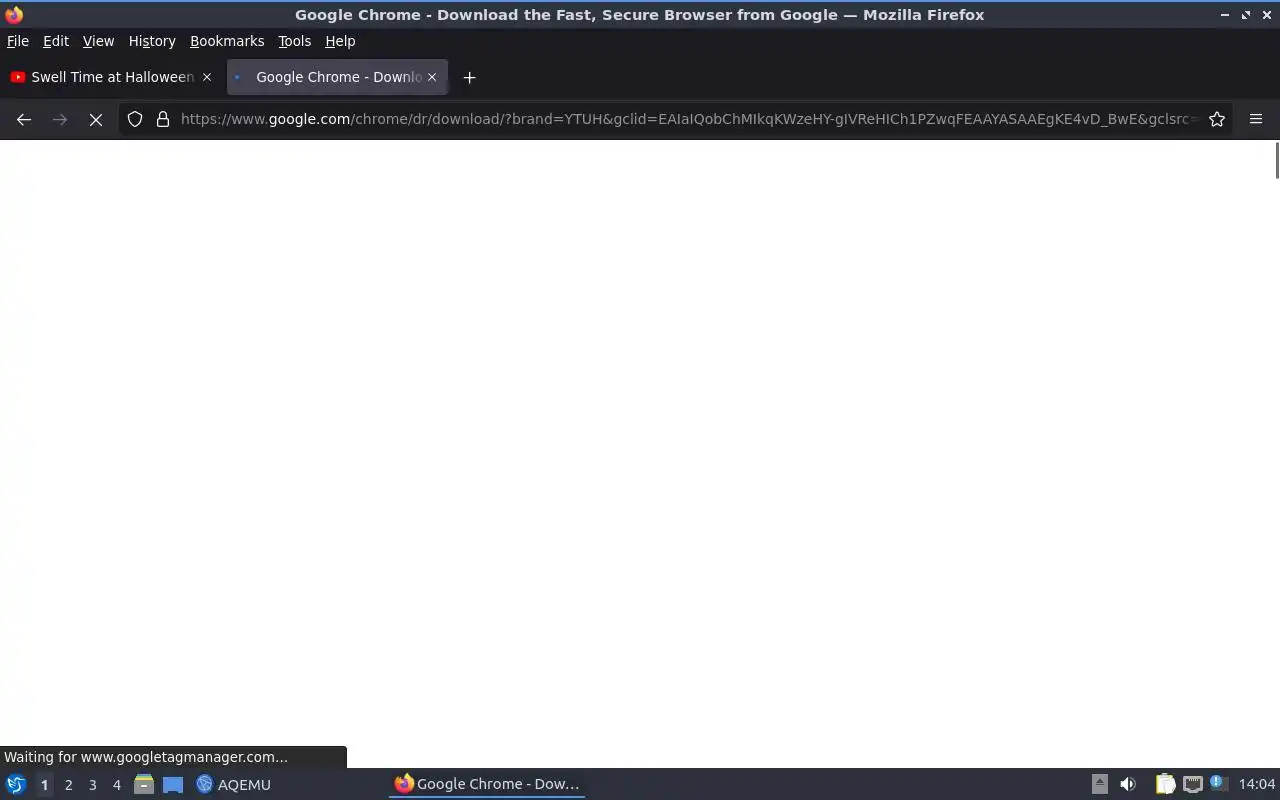Open the View menu

(x=98, y=41)
